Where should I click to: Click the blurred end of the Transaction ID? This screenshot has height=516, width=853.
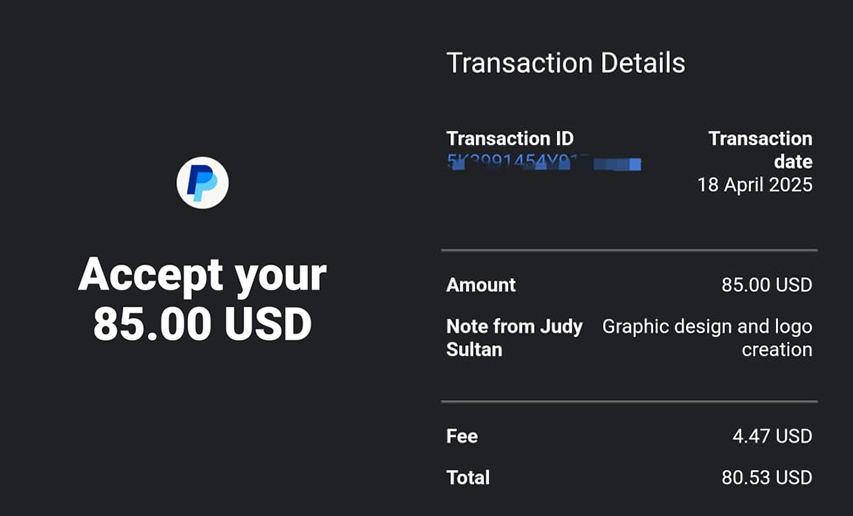pyautogui.click(x=615, y=164)
